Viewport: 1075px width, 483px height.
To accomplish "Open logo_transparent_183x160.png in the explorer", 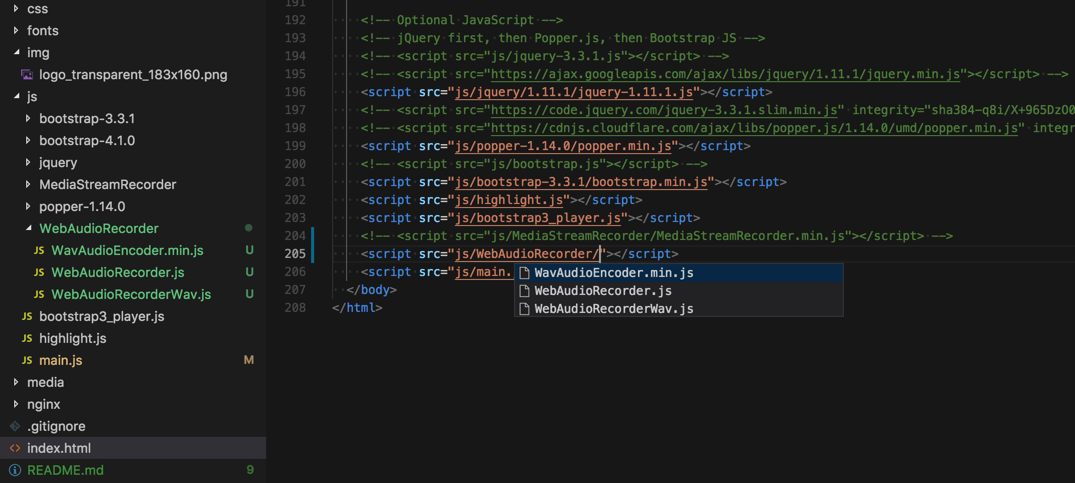I will point(133,75).
